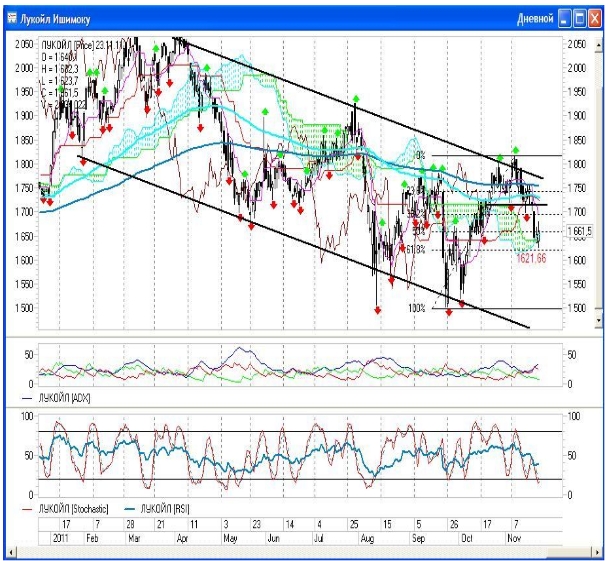Image resolution: width=608 pixels, height=561 pixels.
Task: Click the 1 800 level on left price axis
Action: point(25,164)
